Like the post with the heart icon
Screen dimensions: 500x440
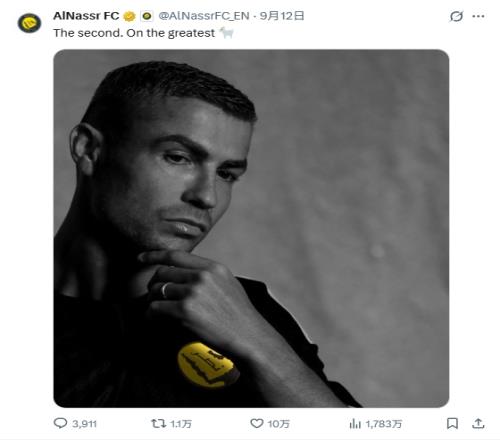[x=257, y=423]
